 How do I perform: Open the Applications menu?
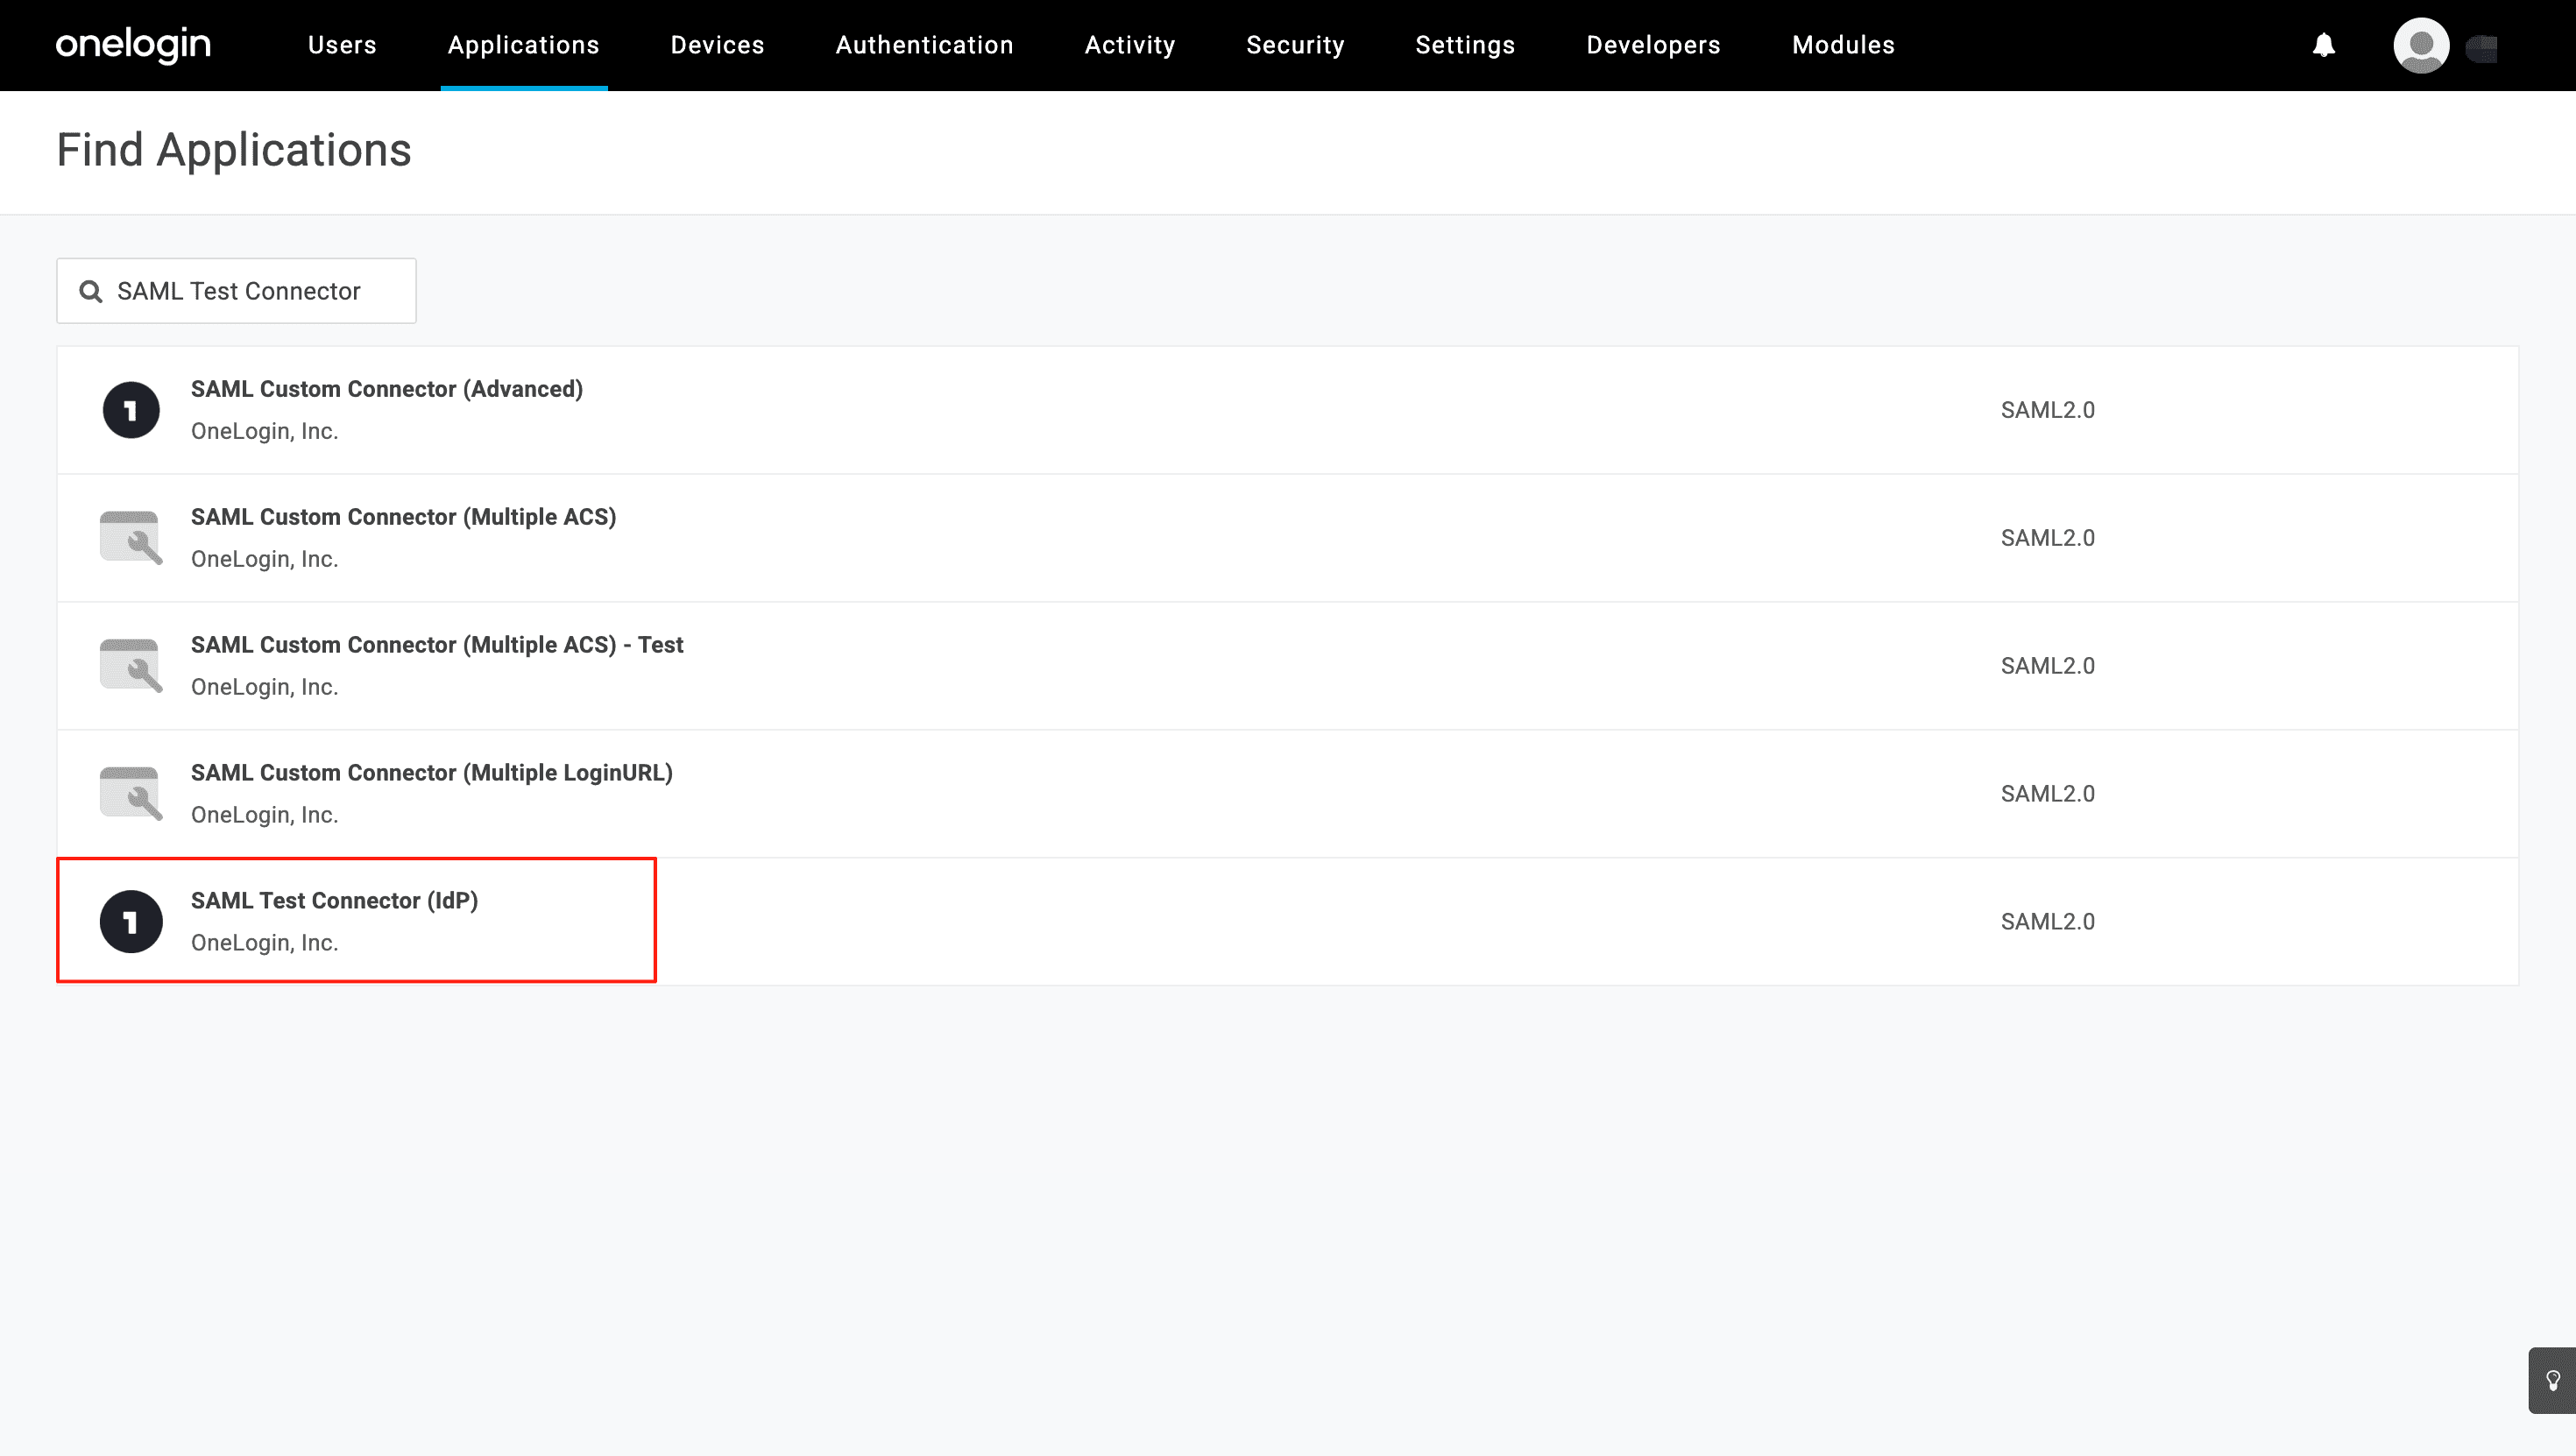[523, 45]
